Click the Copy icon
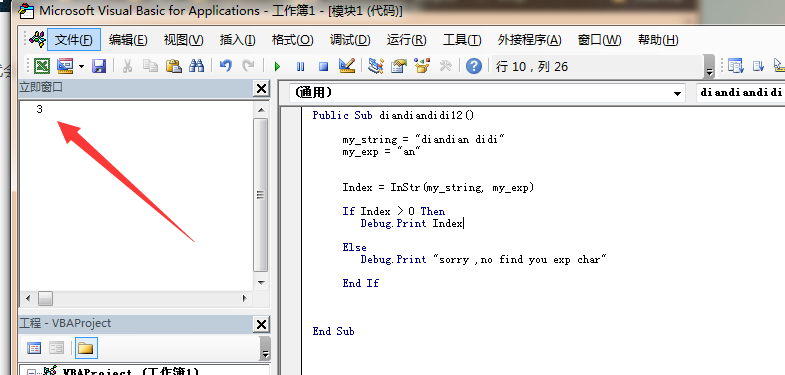 tap(150, 66)
